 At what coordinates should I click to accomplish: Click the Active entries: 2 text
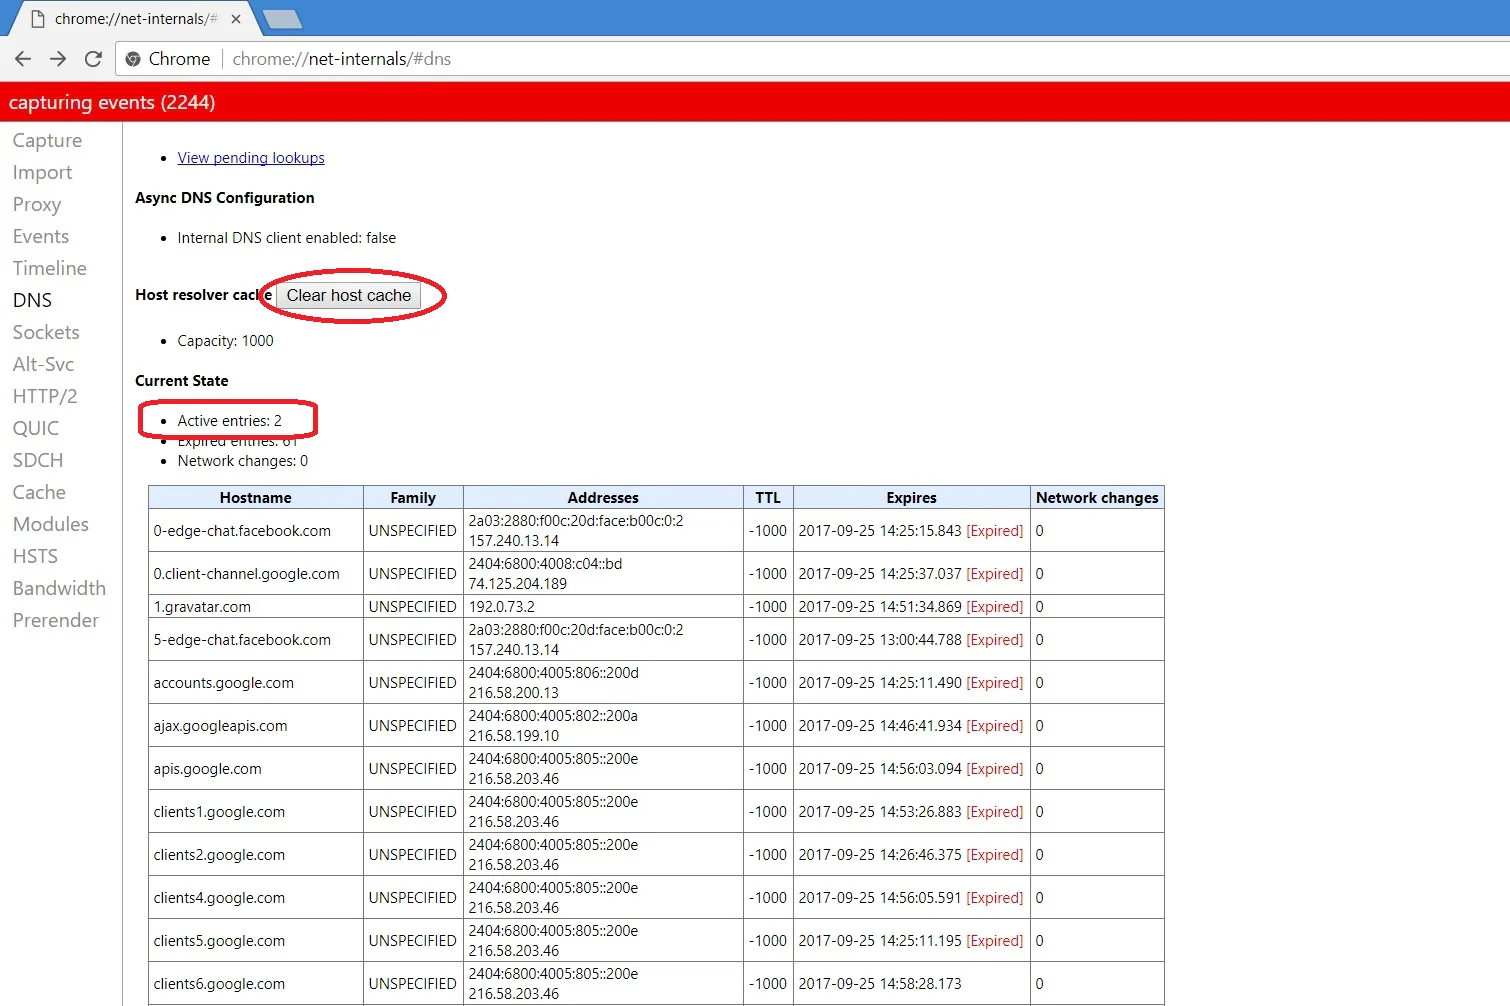point(229,420)
